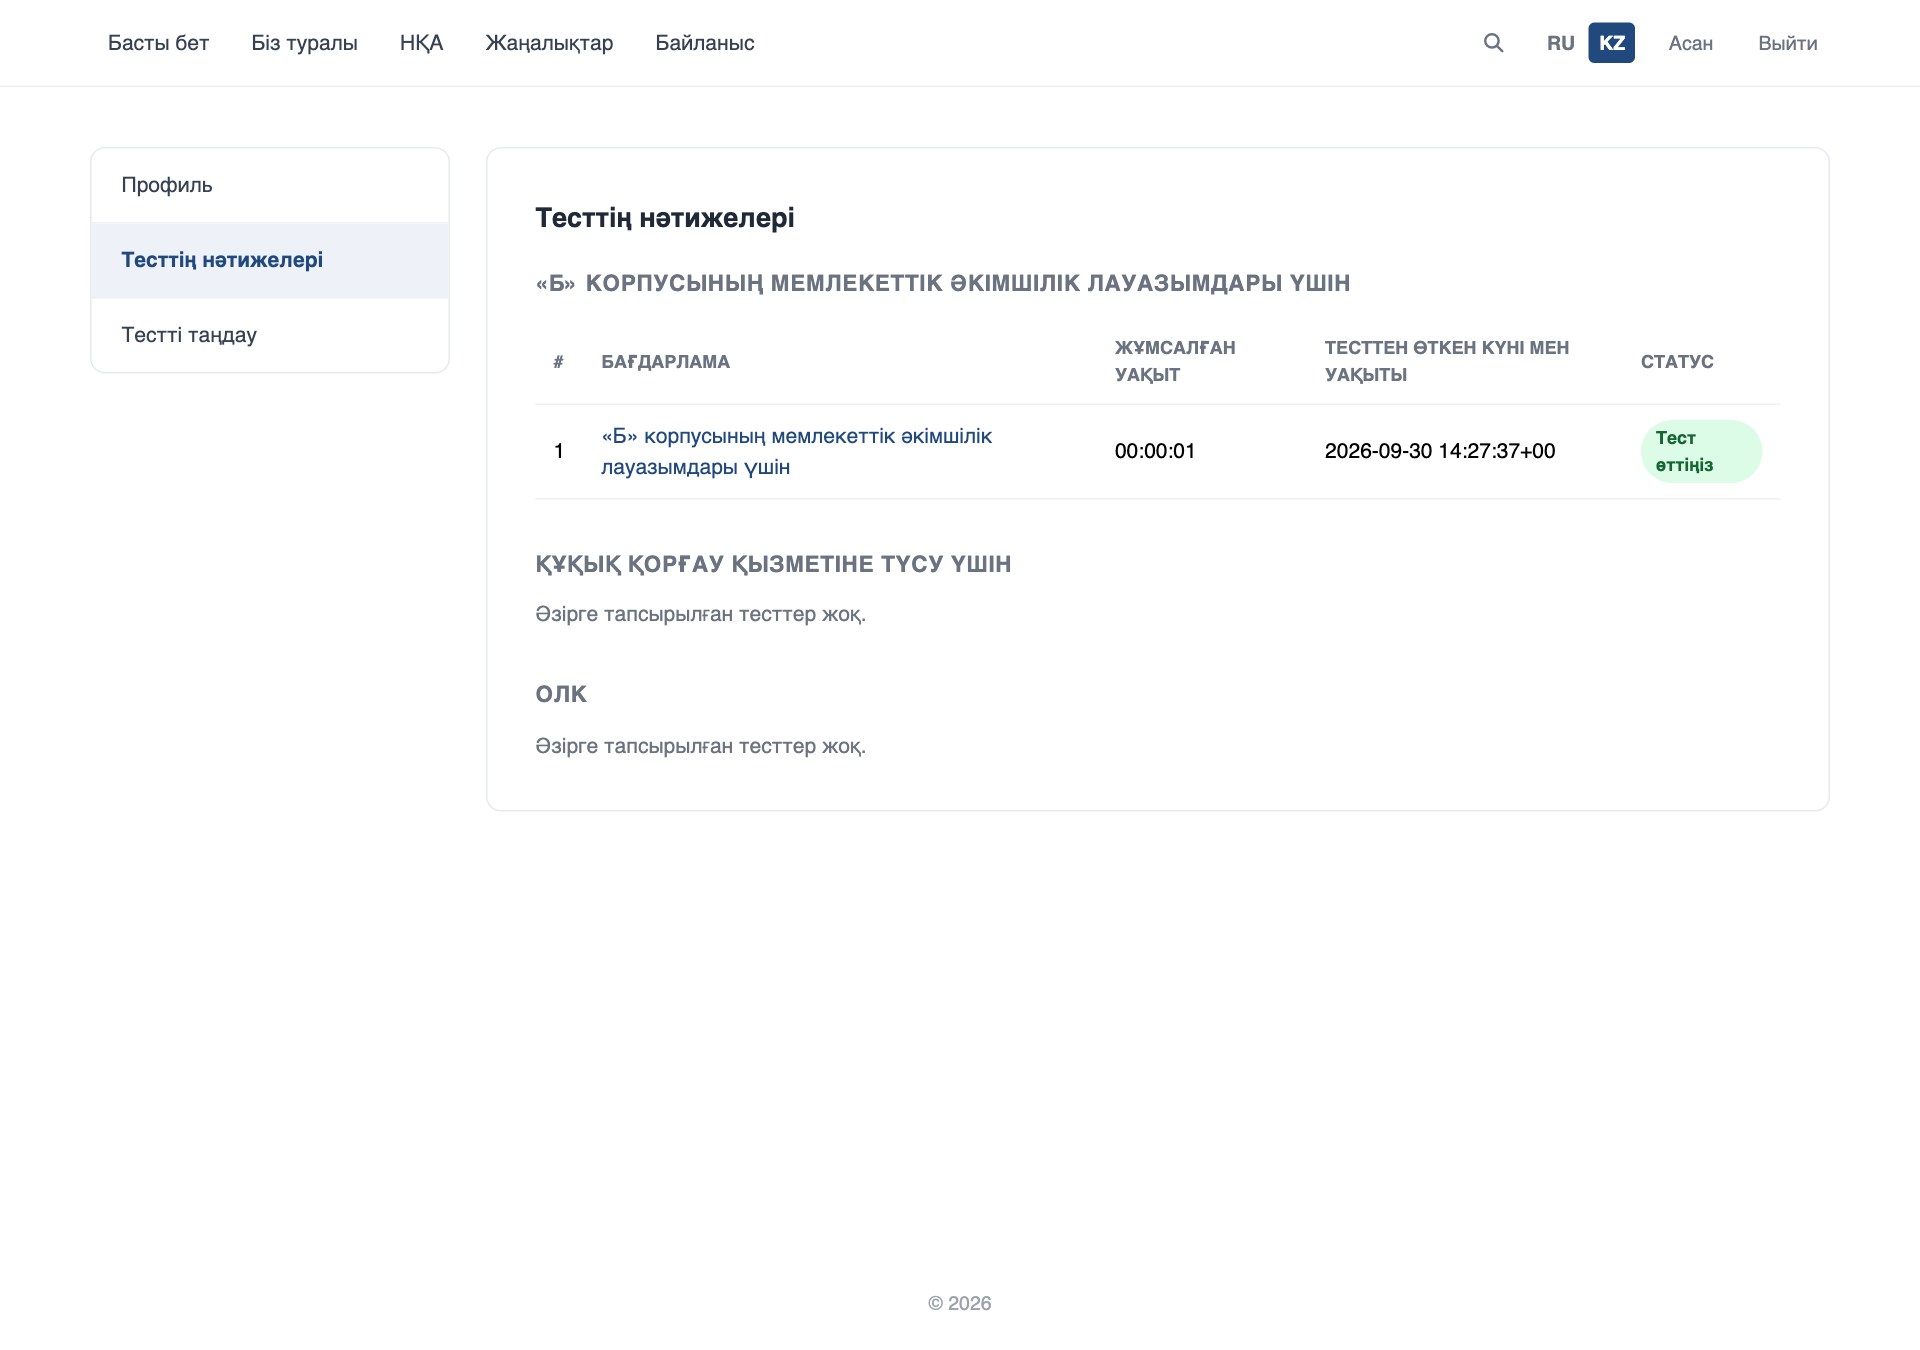This screenshot has height=1350, width=1920.
Task: Click the СТАТУС column header
Action: 1677,362
